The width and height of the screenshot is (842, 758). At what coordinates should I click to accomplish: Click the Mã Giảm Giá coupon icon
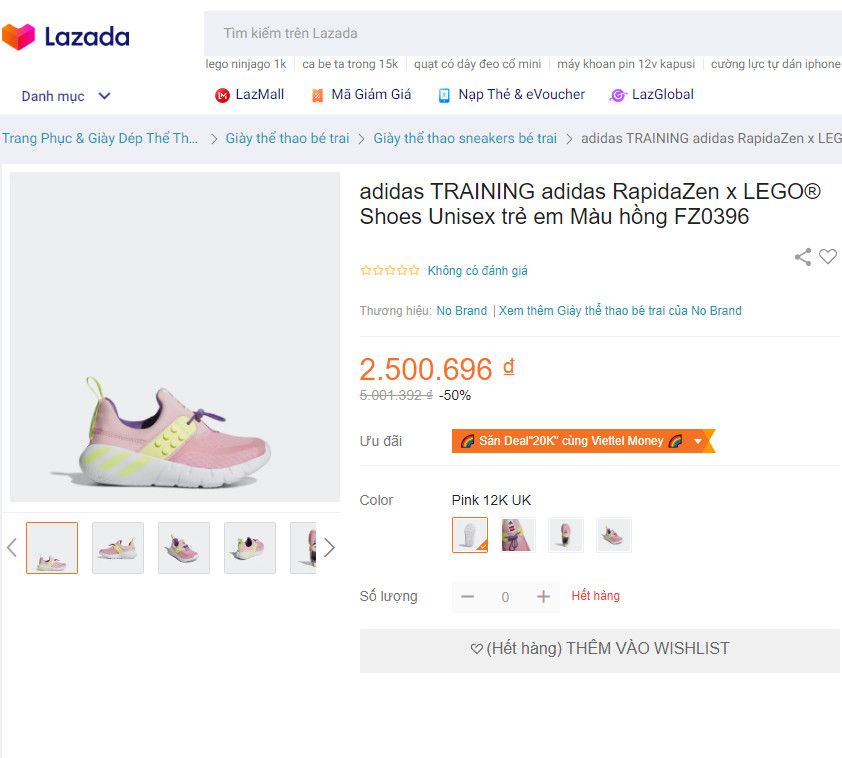coord(317,95)
